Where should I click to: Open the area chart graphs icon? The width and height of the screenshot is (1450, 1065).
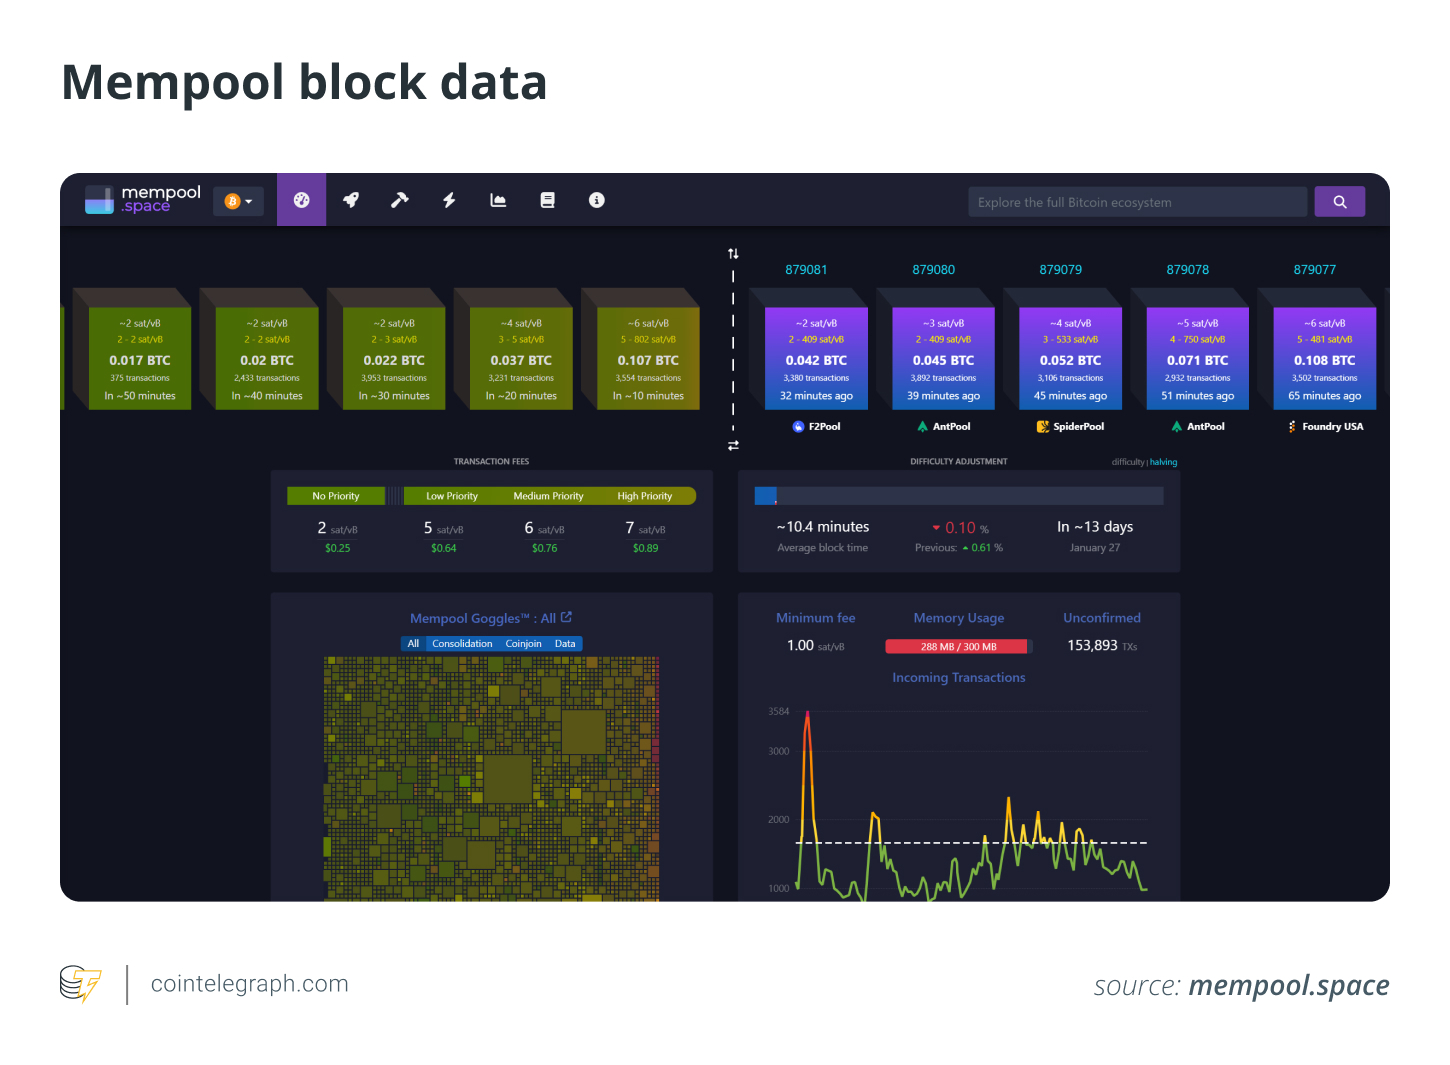(x=498, y=200)
